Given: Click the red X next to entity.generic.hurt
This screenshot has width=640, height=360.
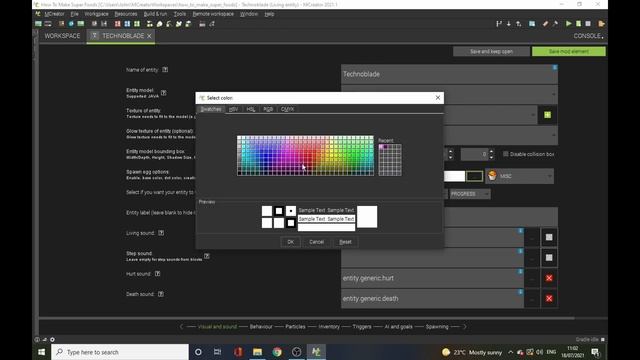Looking at the screenshot, I should coord(549,278).
